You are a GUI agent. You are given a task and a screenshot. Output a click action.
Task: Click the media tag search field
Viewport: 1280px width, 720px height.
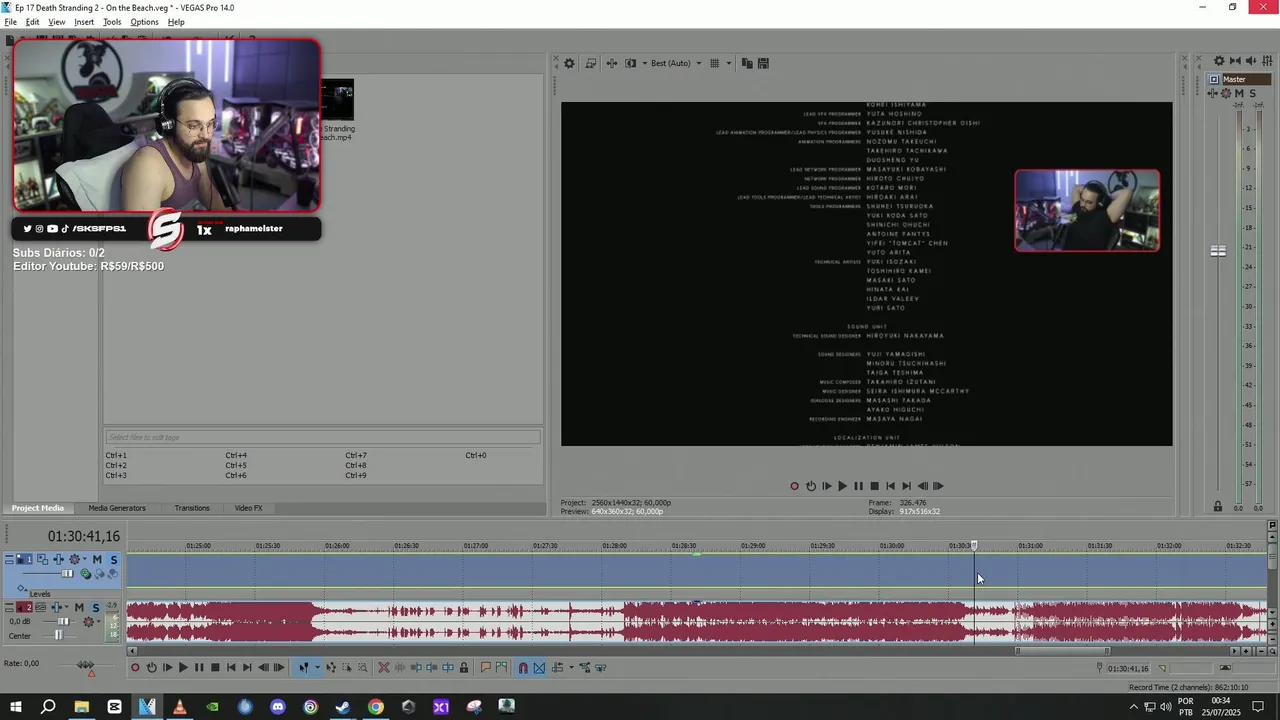point(322,437)
